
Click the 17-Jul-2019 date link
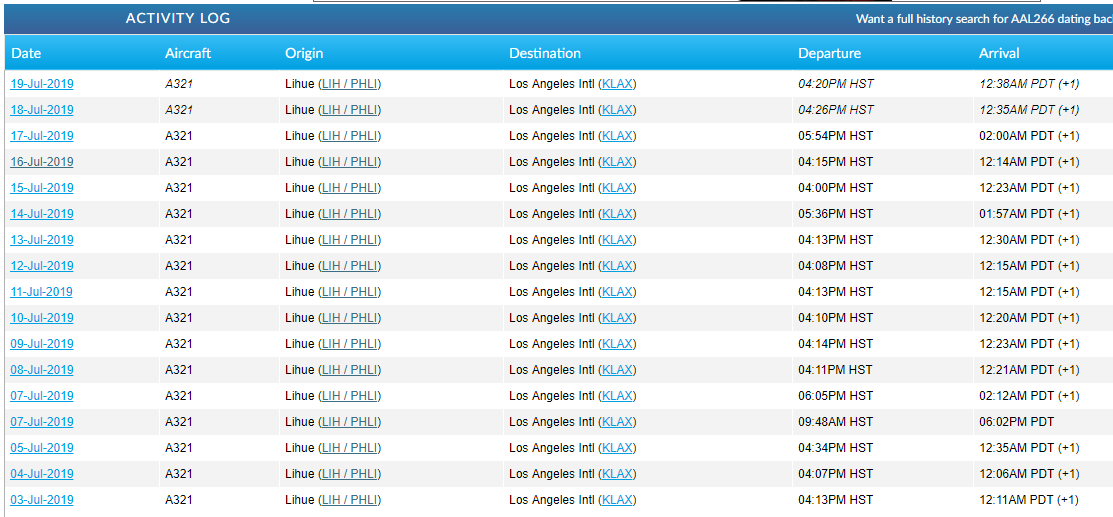pyautogui.click(x=42, y=136)
